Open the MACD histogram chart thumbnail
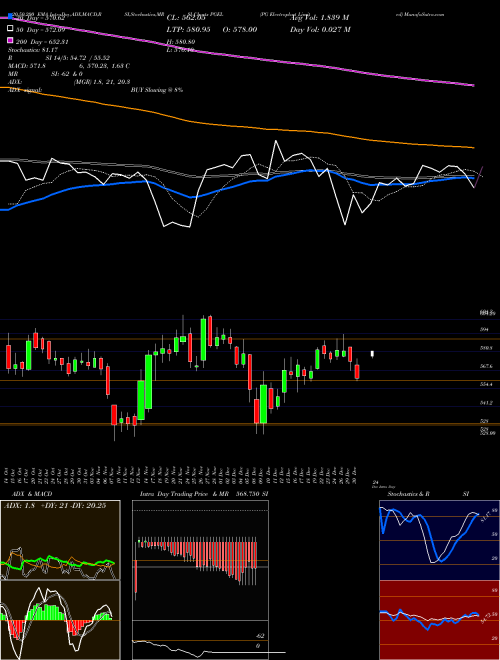500x660 pixels. click(60, 620)
